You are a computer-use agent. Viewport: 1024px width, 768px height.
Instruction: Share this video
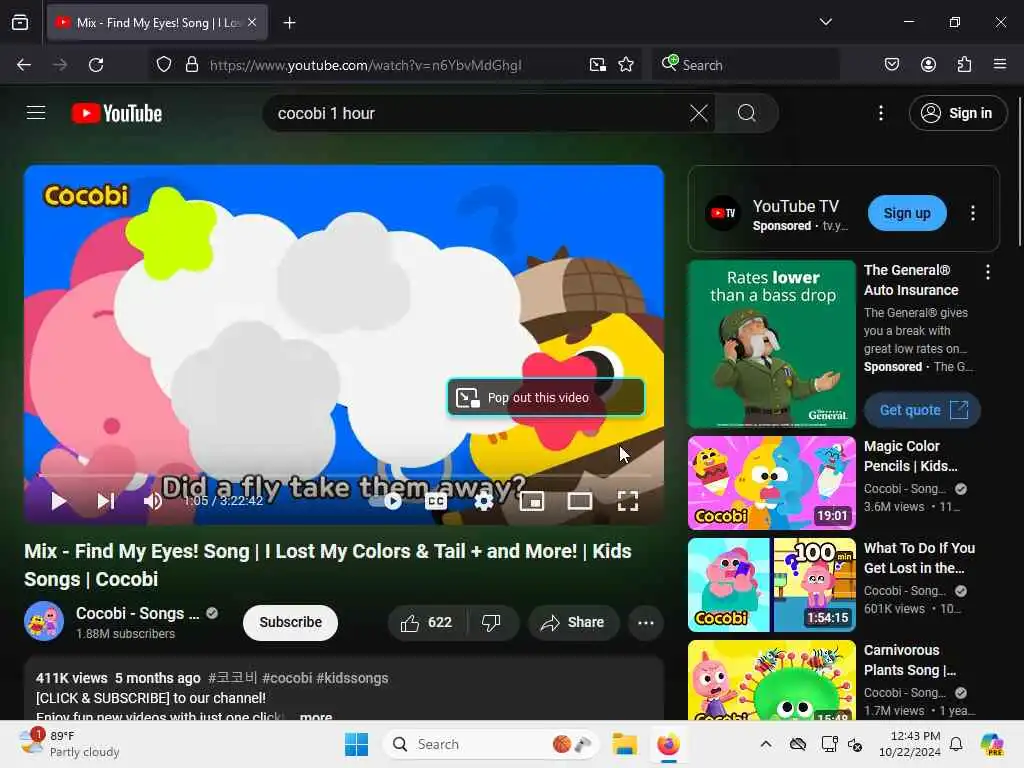(x=573, y=622)
